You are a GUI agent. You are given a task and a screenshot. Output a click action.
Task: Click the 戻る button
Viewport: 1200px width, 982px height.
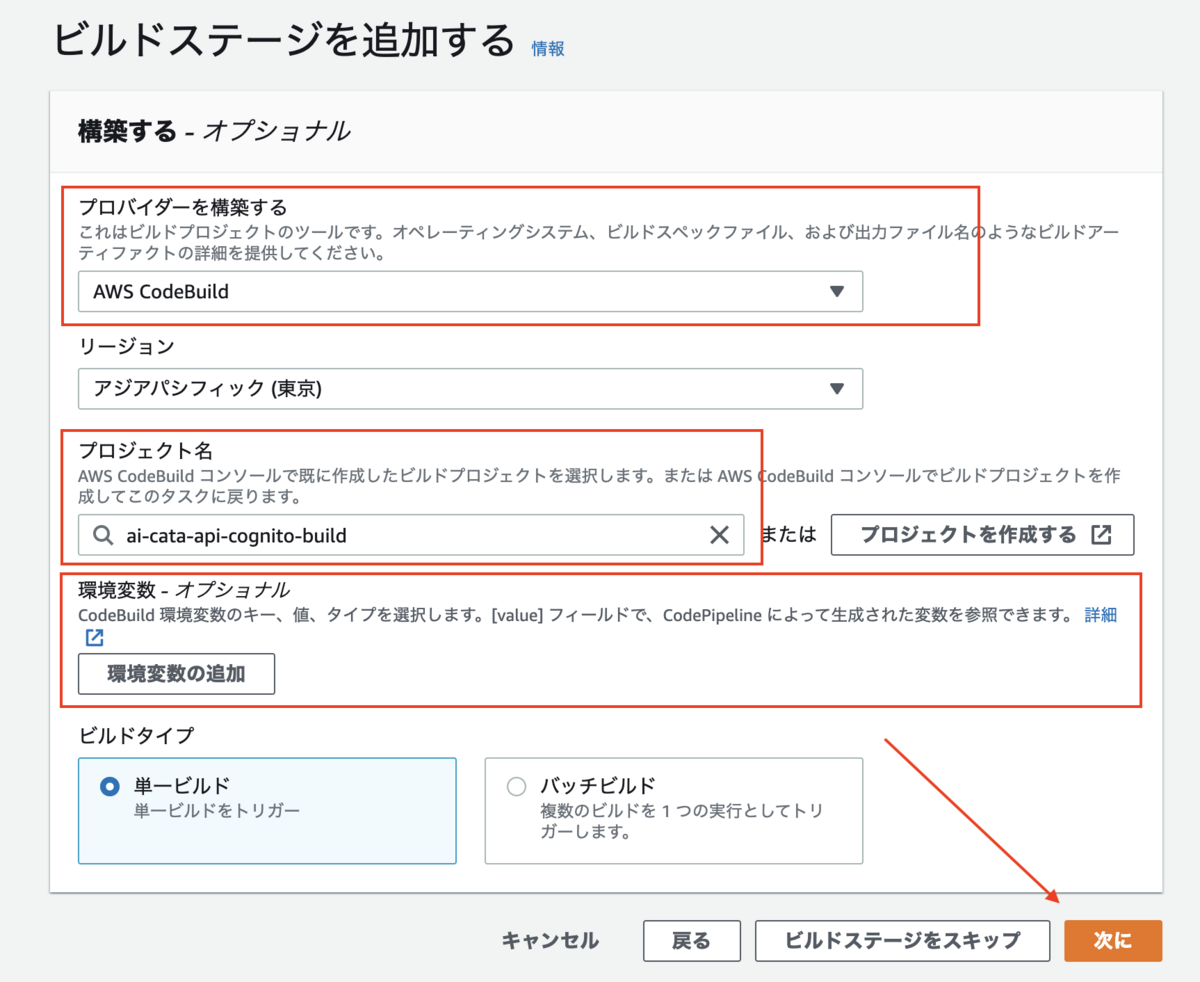tap(691, 941)
